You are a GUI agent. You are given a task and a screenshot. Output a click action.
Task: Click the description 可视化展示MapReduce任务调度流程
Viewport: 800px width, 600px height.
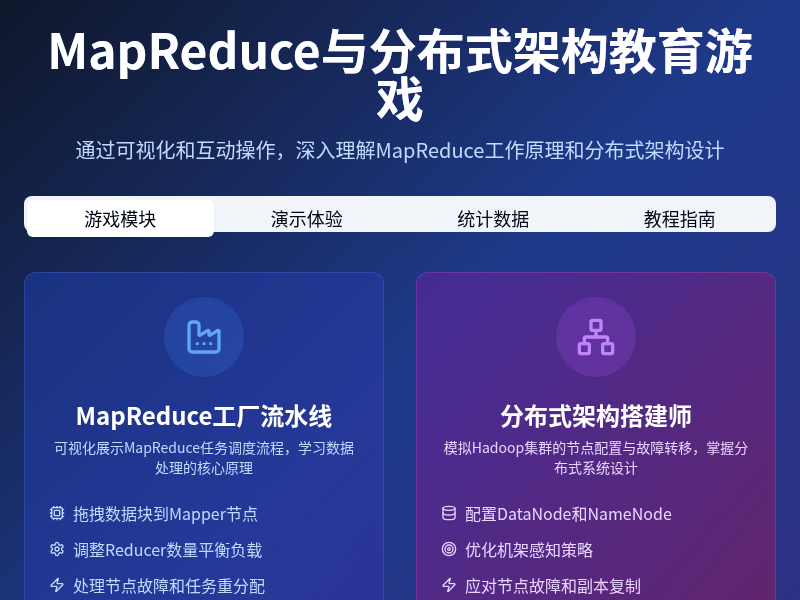(x=204, y=458)
